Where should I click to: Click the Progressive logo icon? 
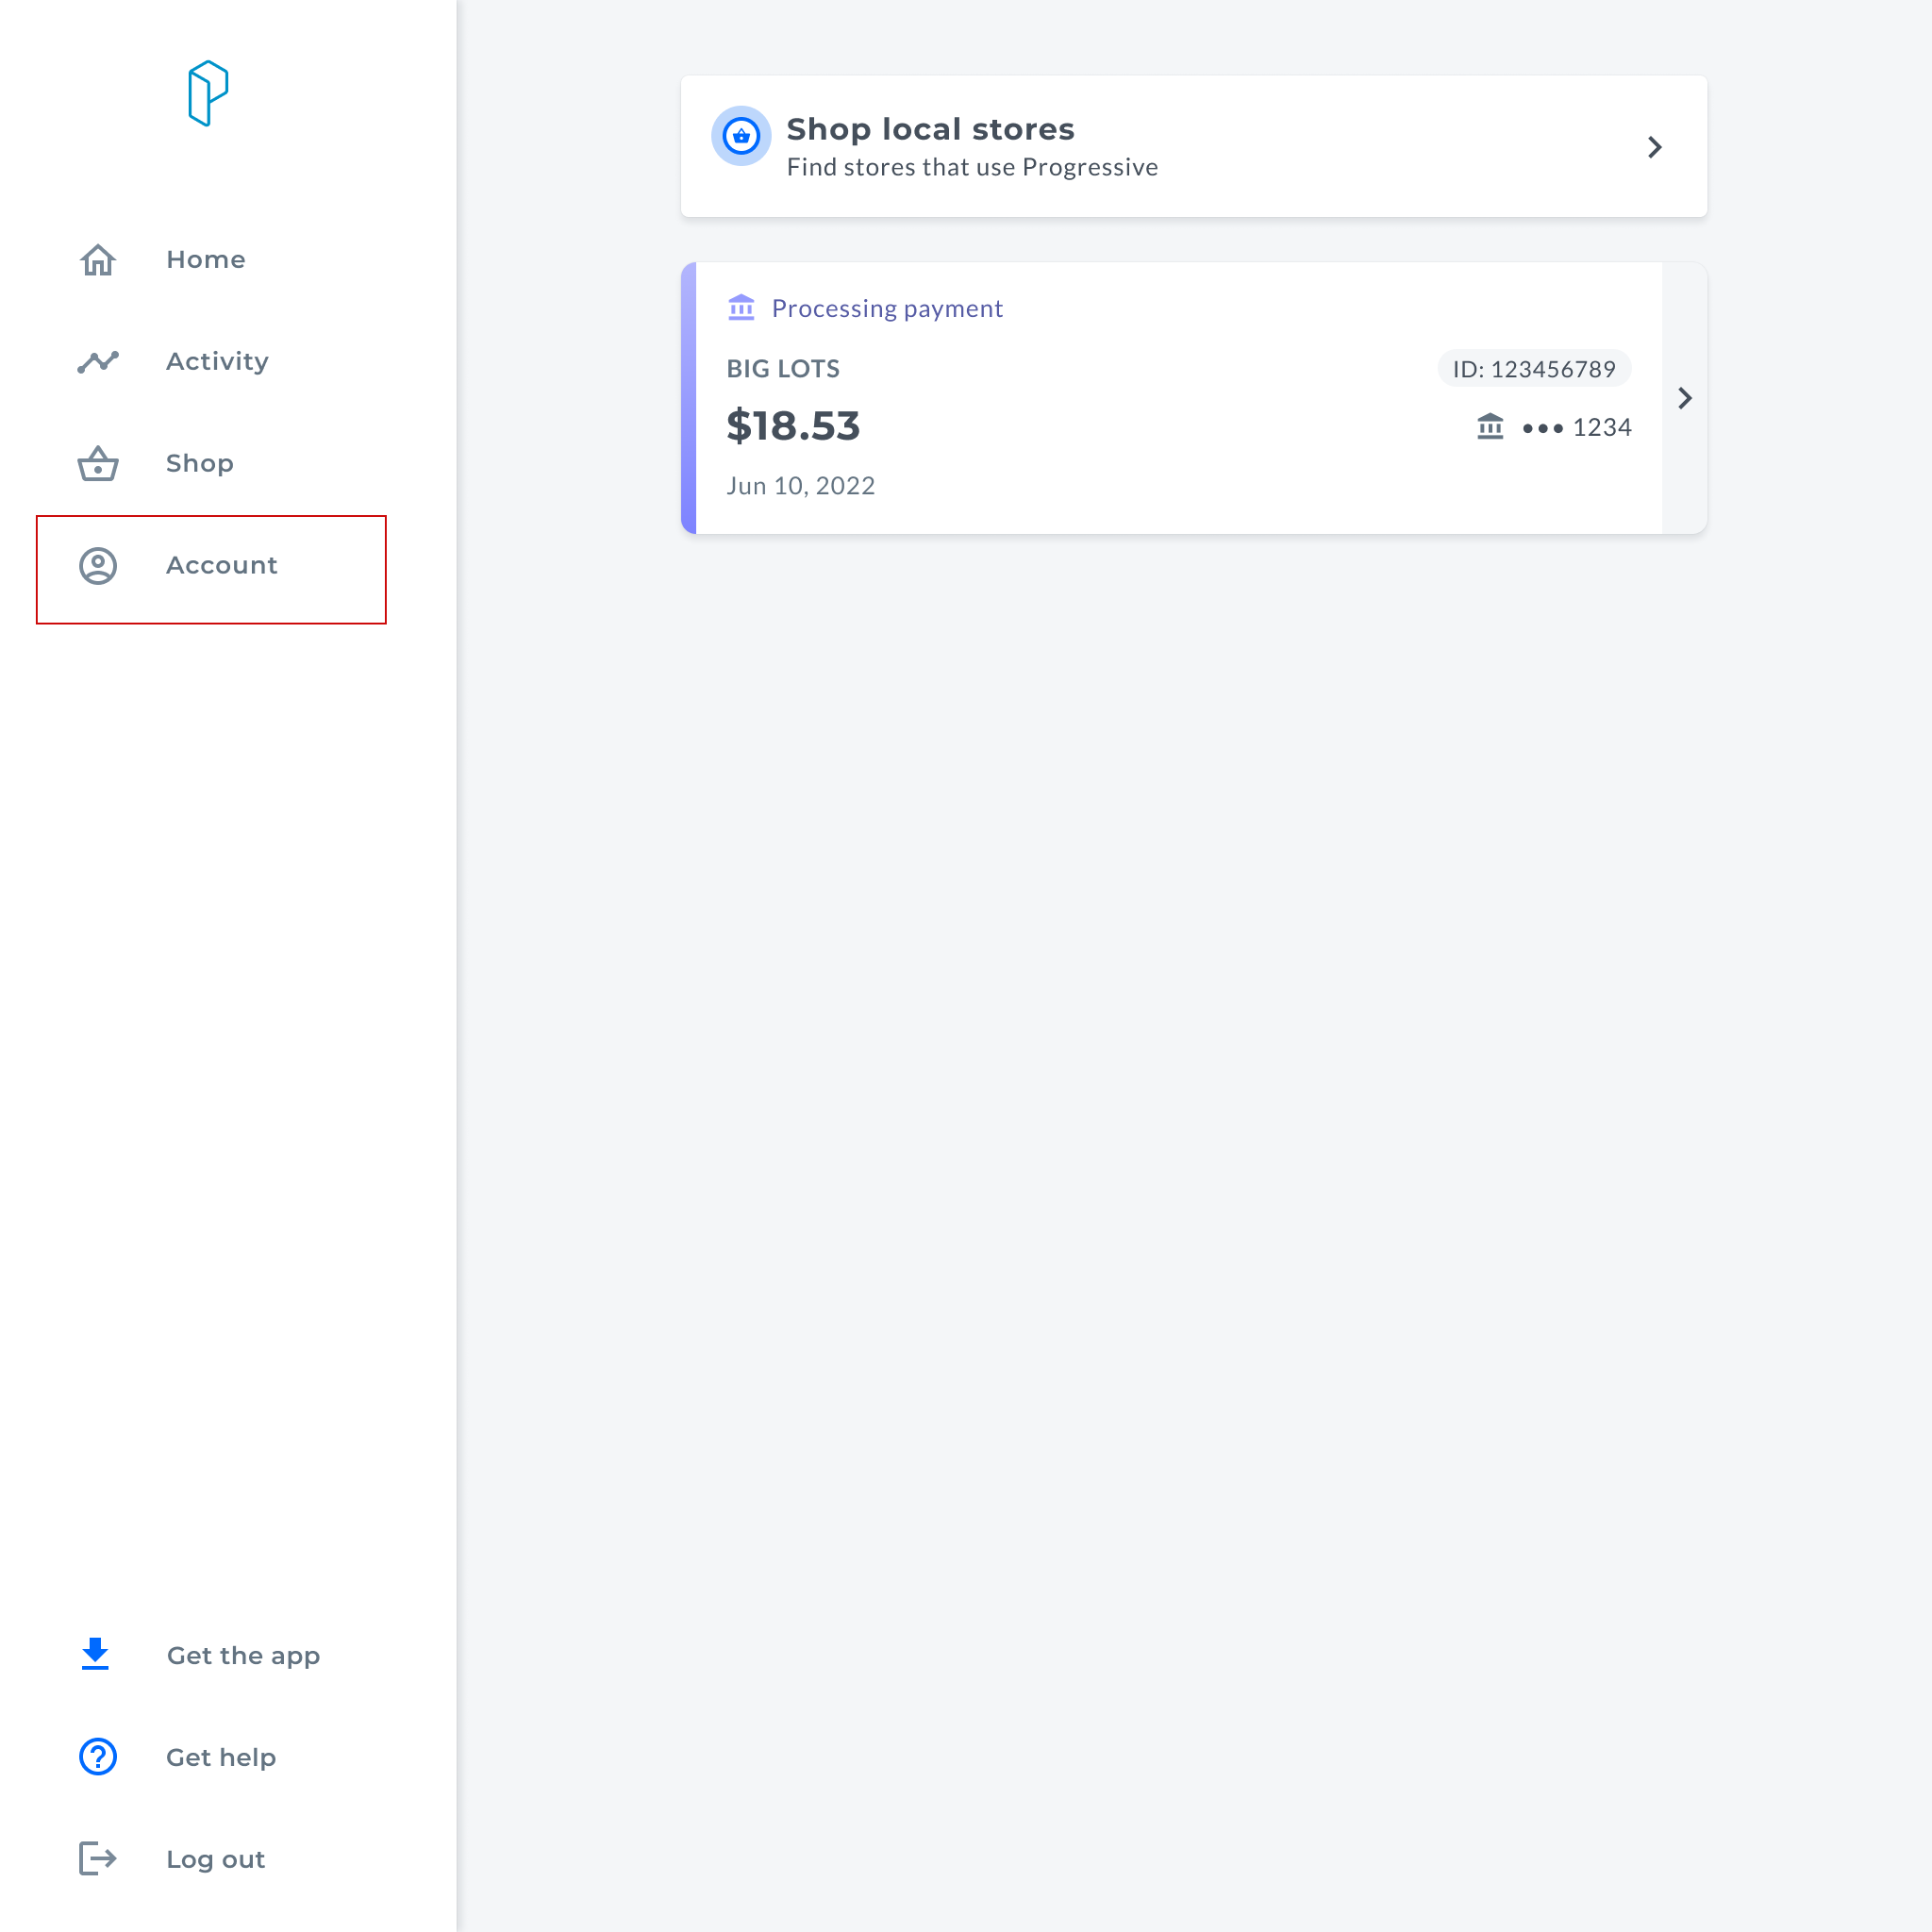click(208, 94)
